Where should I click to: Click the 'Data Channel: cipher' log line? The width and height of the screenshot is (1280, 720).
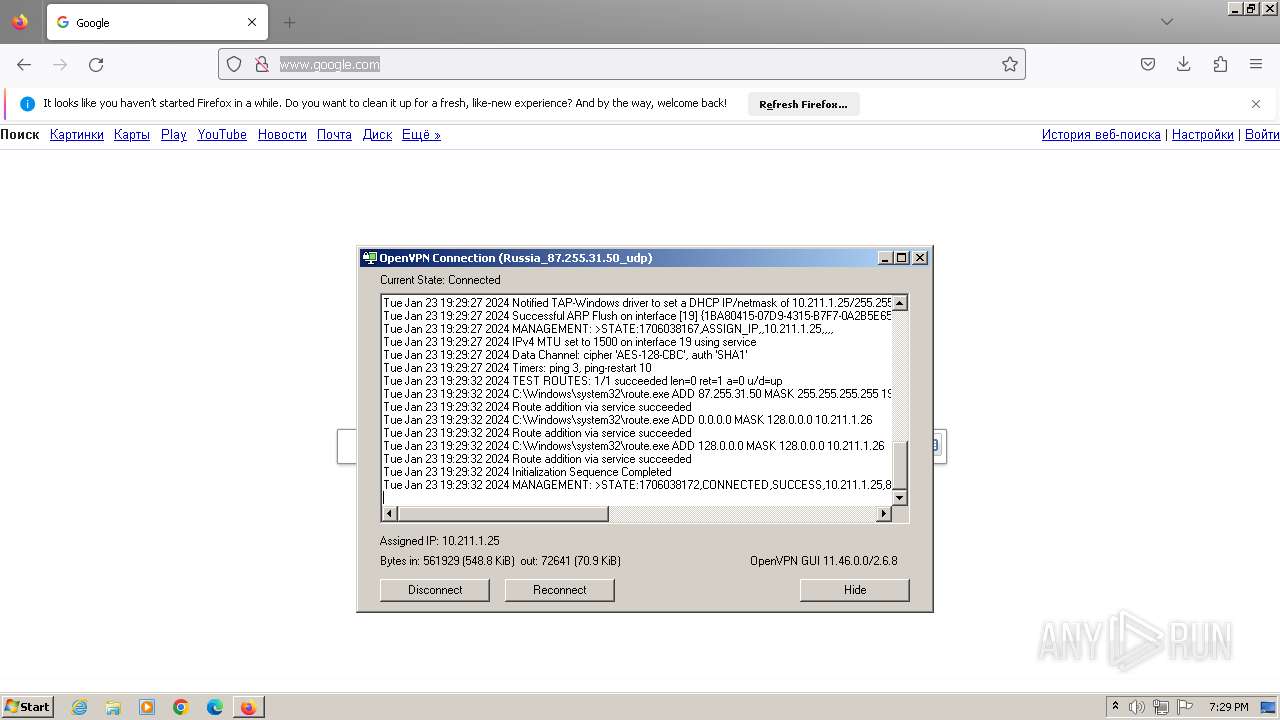point(565,355)
